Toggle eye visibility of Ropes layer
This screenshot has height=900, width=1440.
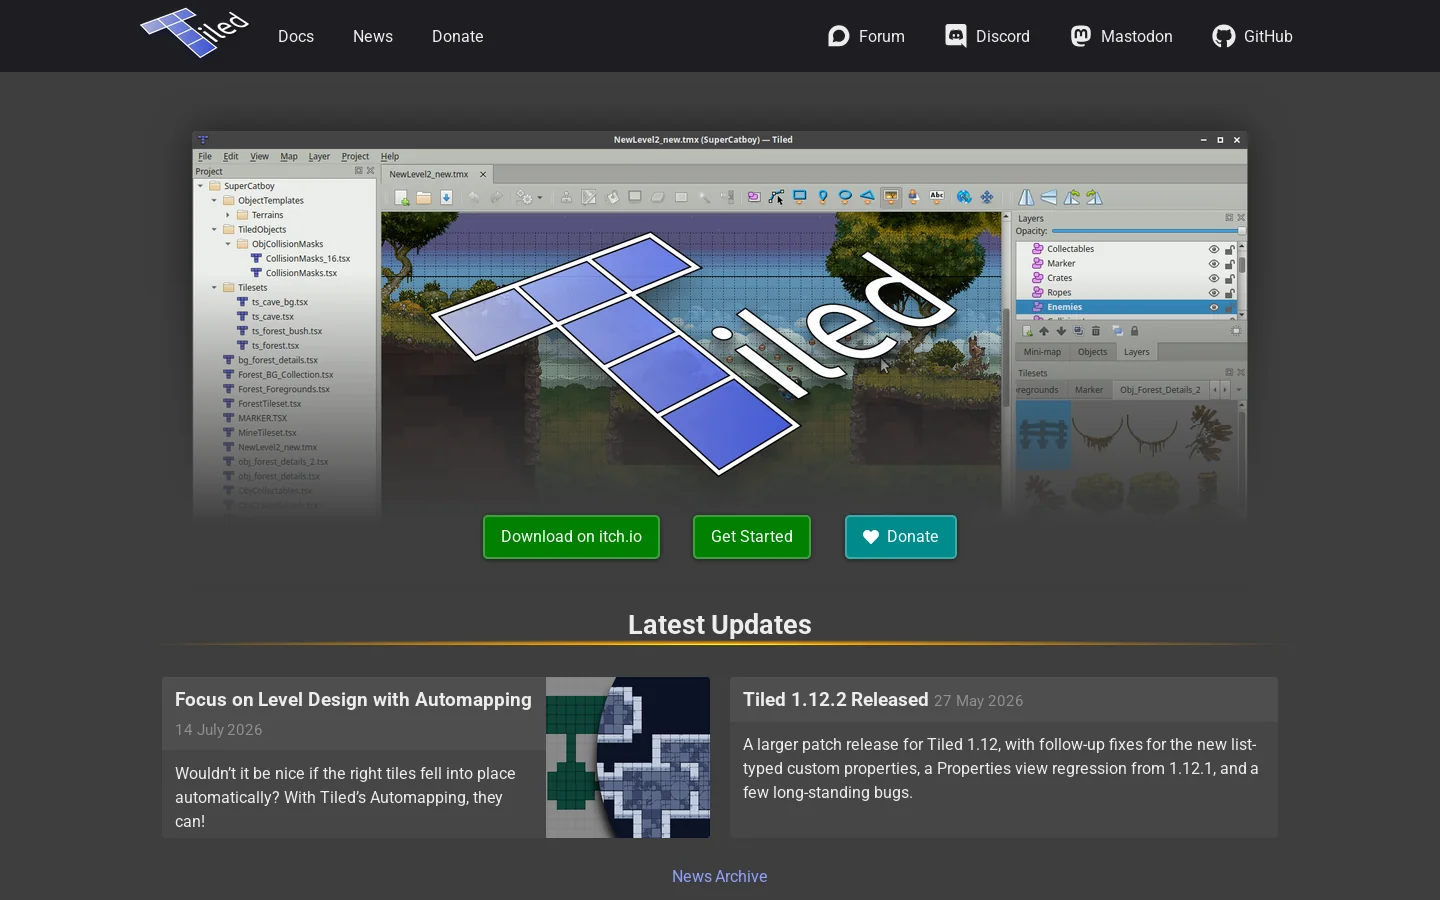(1214, 293)
